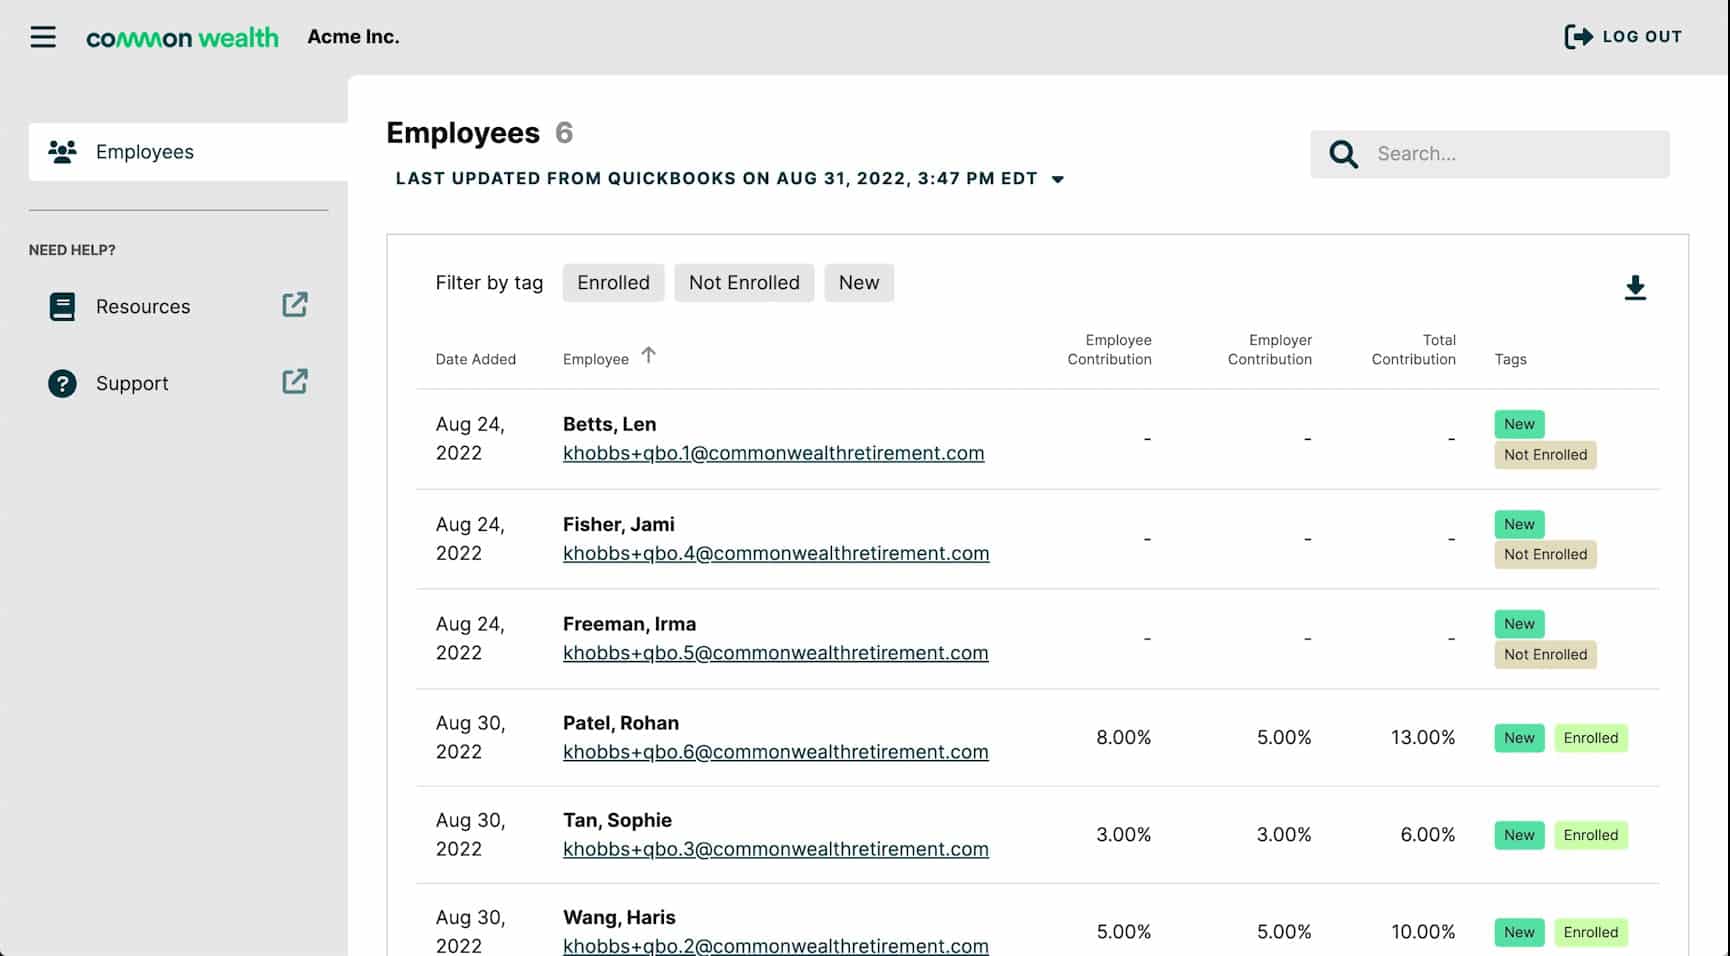The width and height of the screenshot is (1730, 956).
Task: Click the Employee column header text
Action: click(x=596, y=359)
